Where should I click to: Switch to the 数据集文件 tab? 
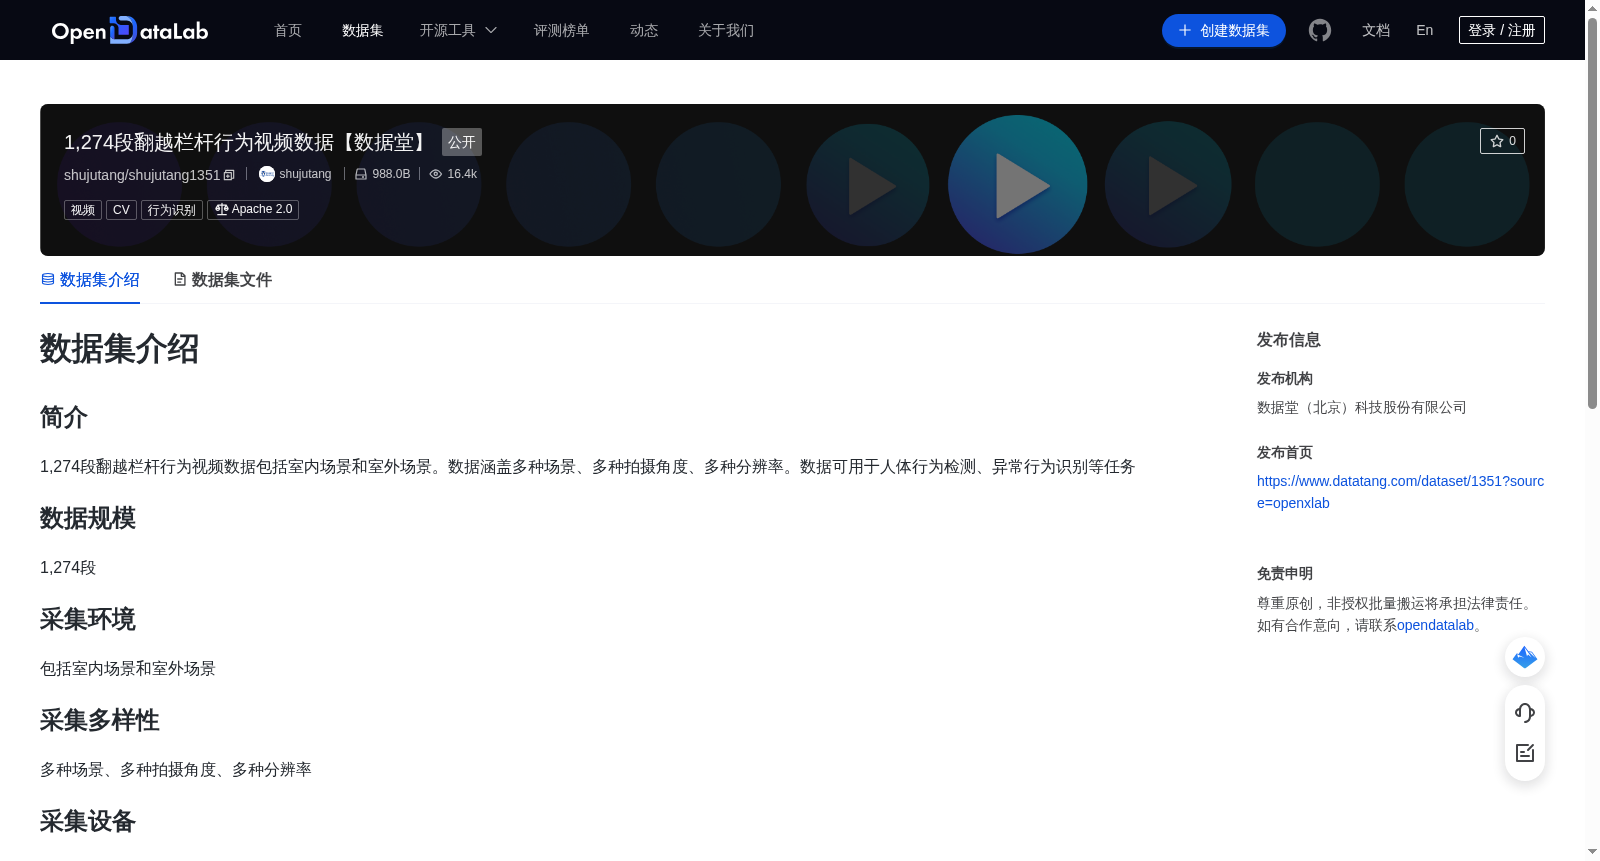coord(222,280)
